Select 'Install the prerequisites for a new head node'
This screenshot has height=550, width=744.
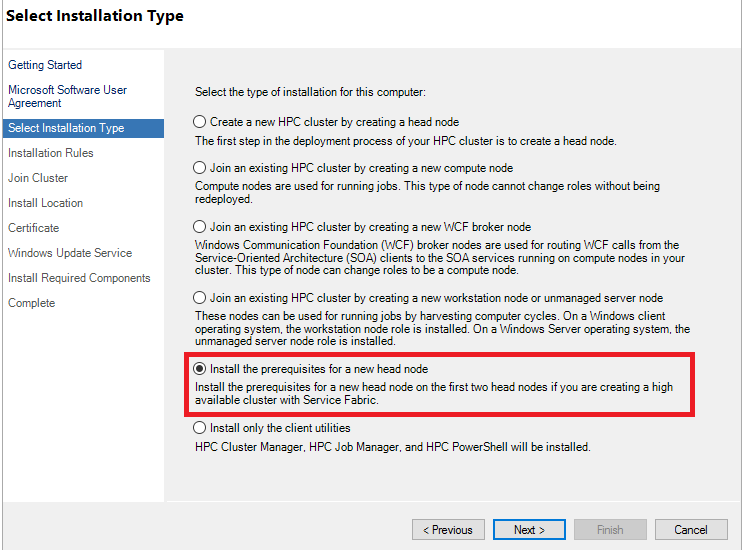click(200, 369)
